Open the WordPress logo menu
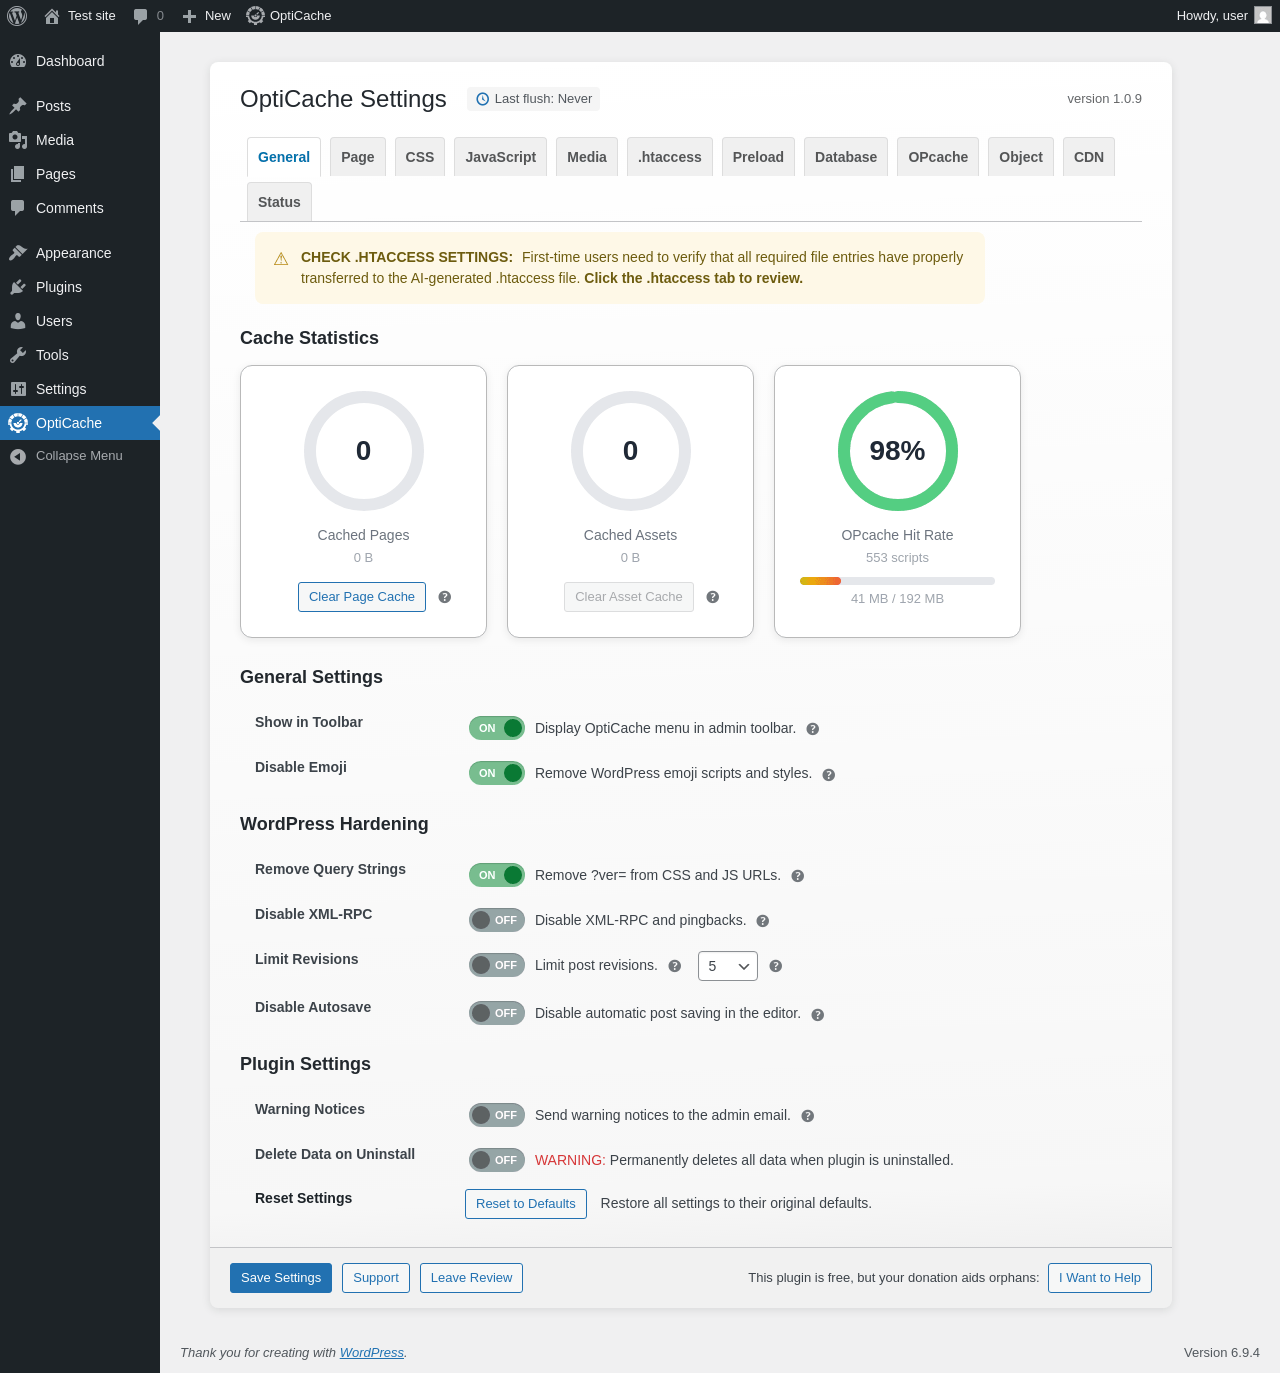 [x=17, y=16]
